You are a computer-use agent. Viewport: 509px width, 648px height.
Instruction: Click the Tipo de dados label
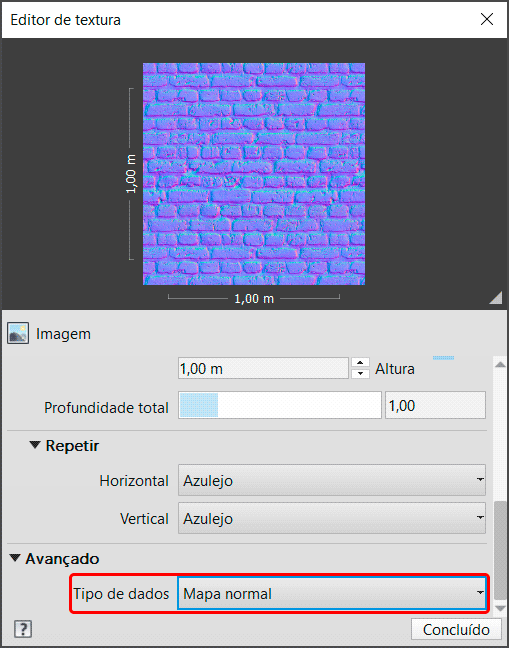click(x=121, y=594)
